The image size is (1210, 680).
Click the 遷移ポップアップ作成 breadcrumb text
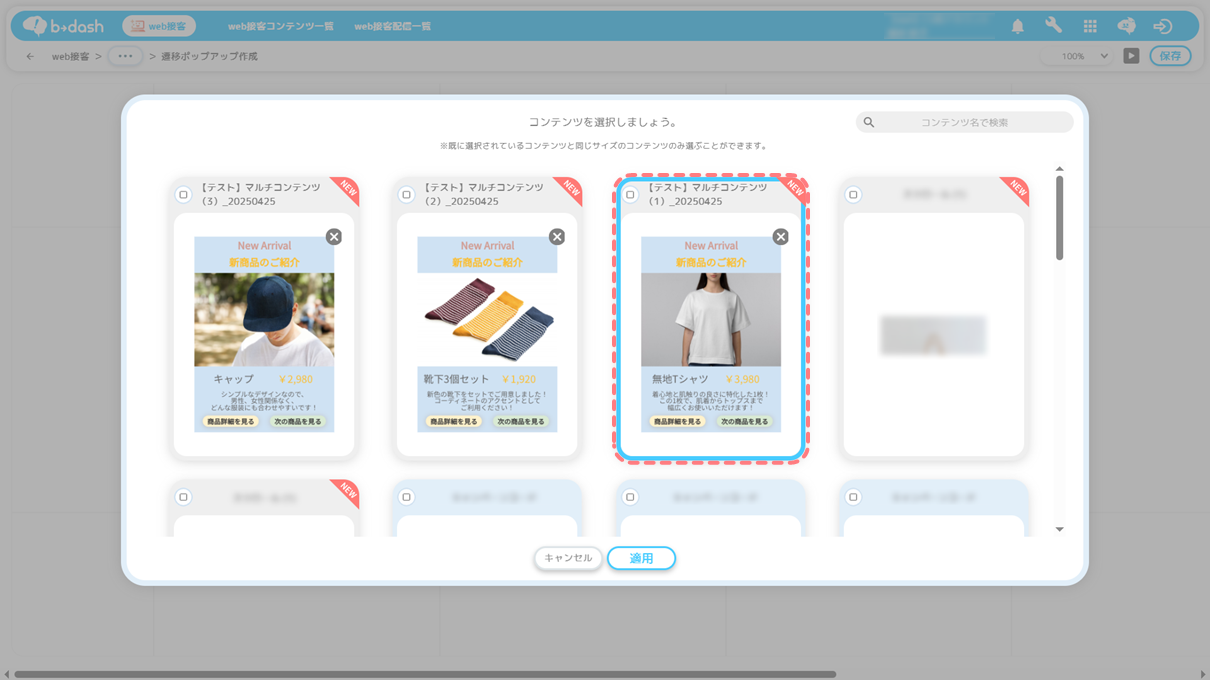(209, 56)
